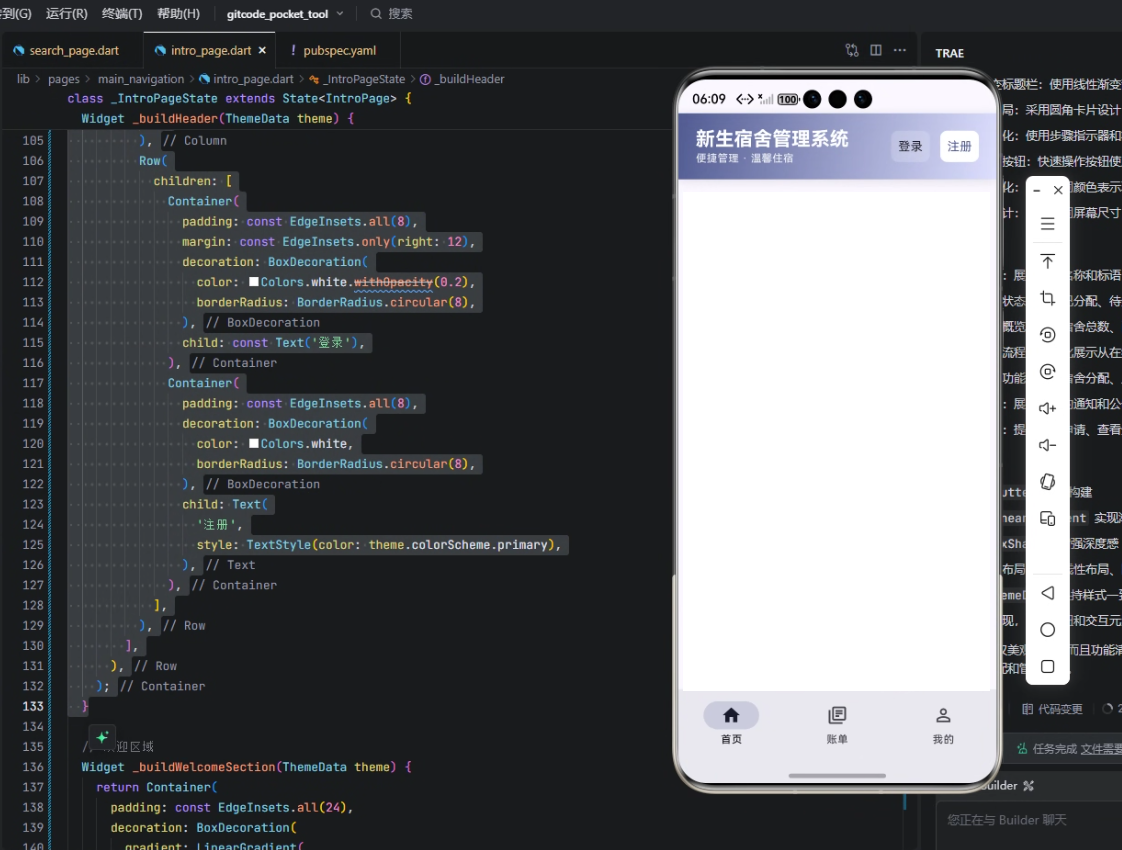Viewport: 1122px width, 850px height.
Task: Click the volume up icon in emulator toolbar
Action: [x=1048, y=408]
